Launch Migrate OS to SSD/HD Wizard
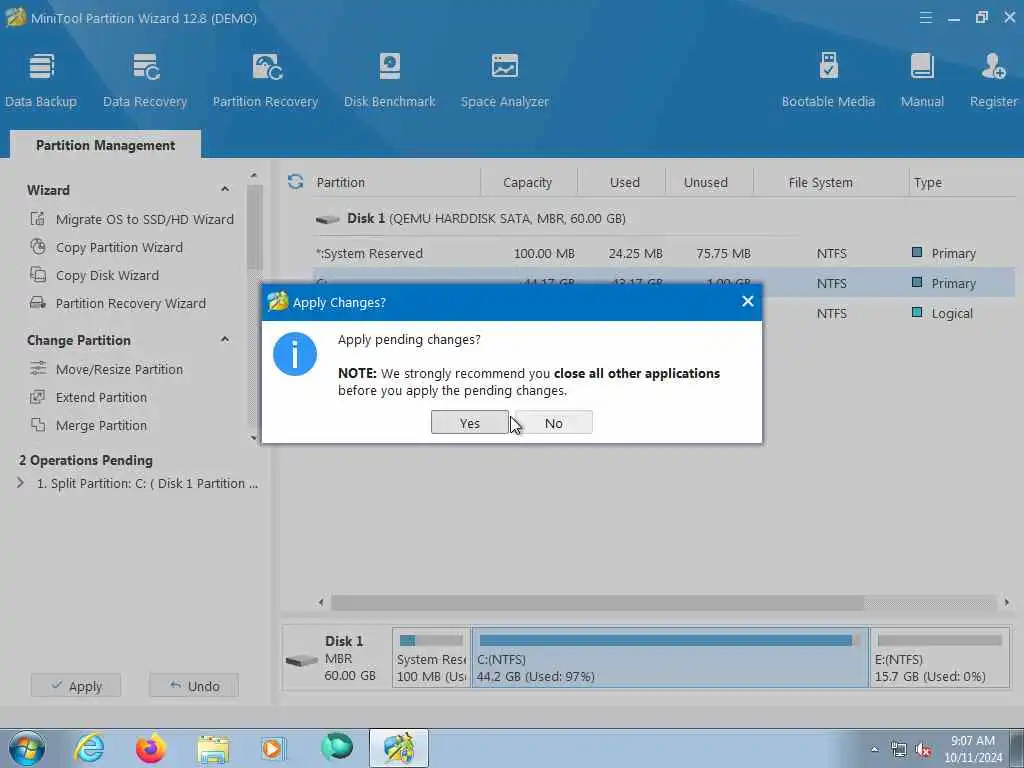 tap(132, 219)
